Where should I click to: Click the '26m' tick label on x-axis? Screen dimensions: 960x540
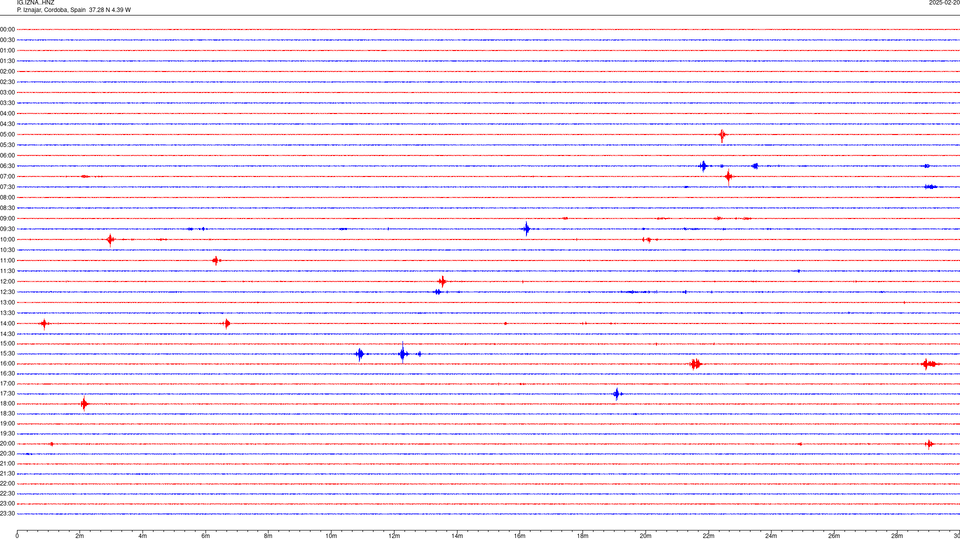click(x=834, y=536)
